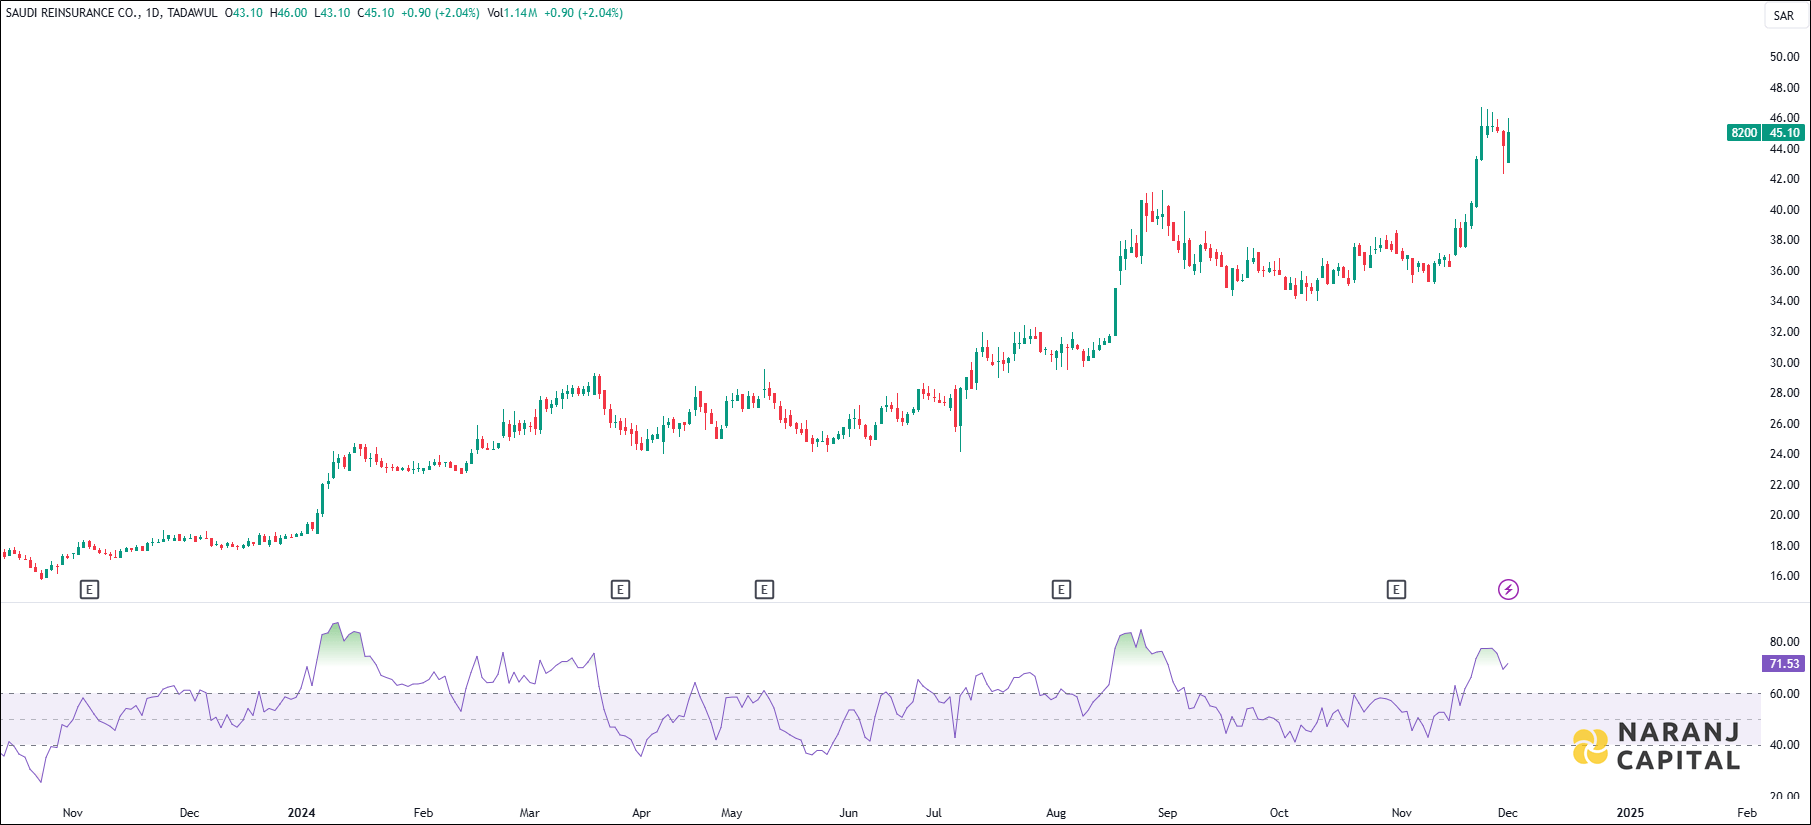Screen dimensions: 1811x825
Task: Click the 50.00 price scale label
Action: coord(1784,57)
